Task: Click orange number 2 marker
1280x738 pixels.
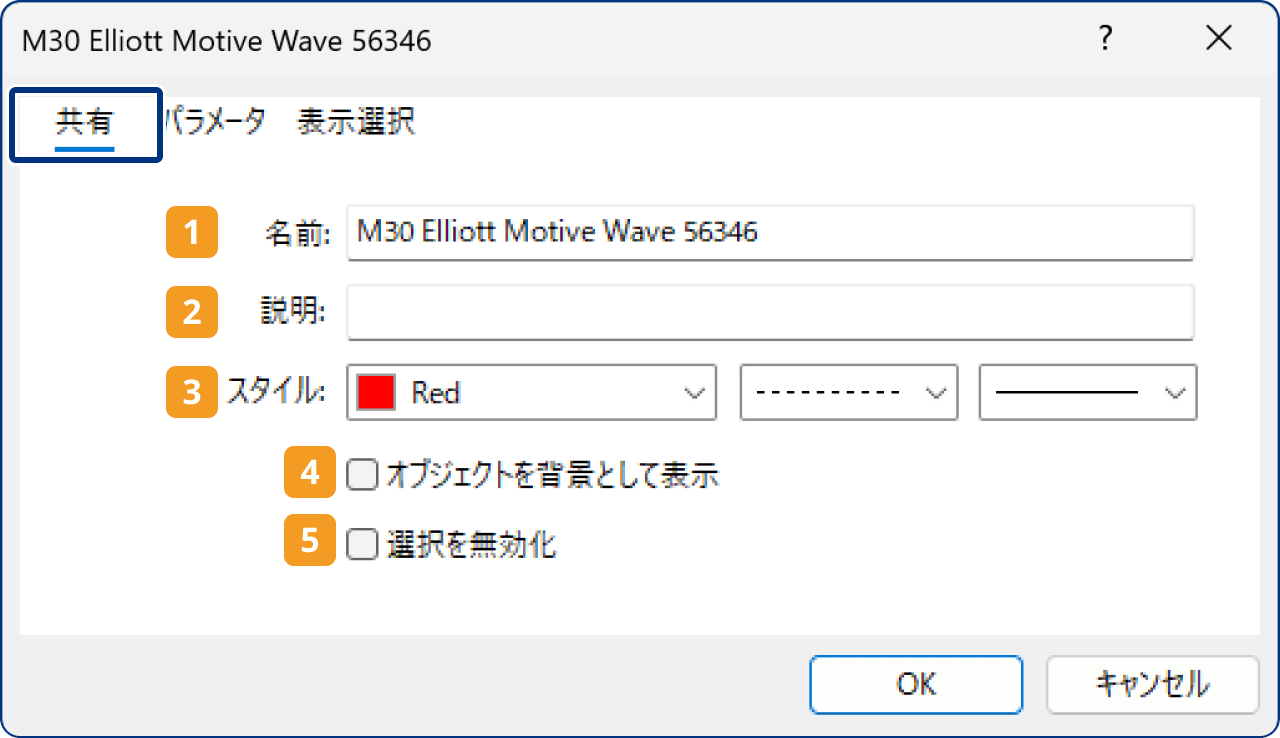Action: [191, 312]
